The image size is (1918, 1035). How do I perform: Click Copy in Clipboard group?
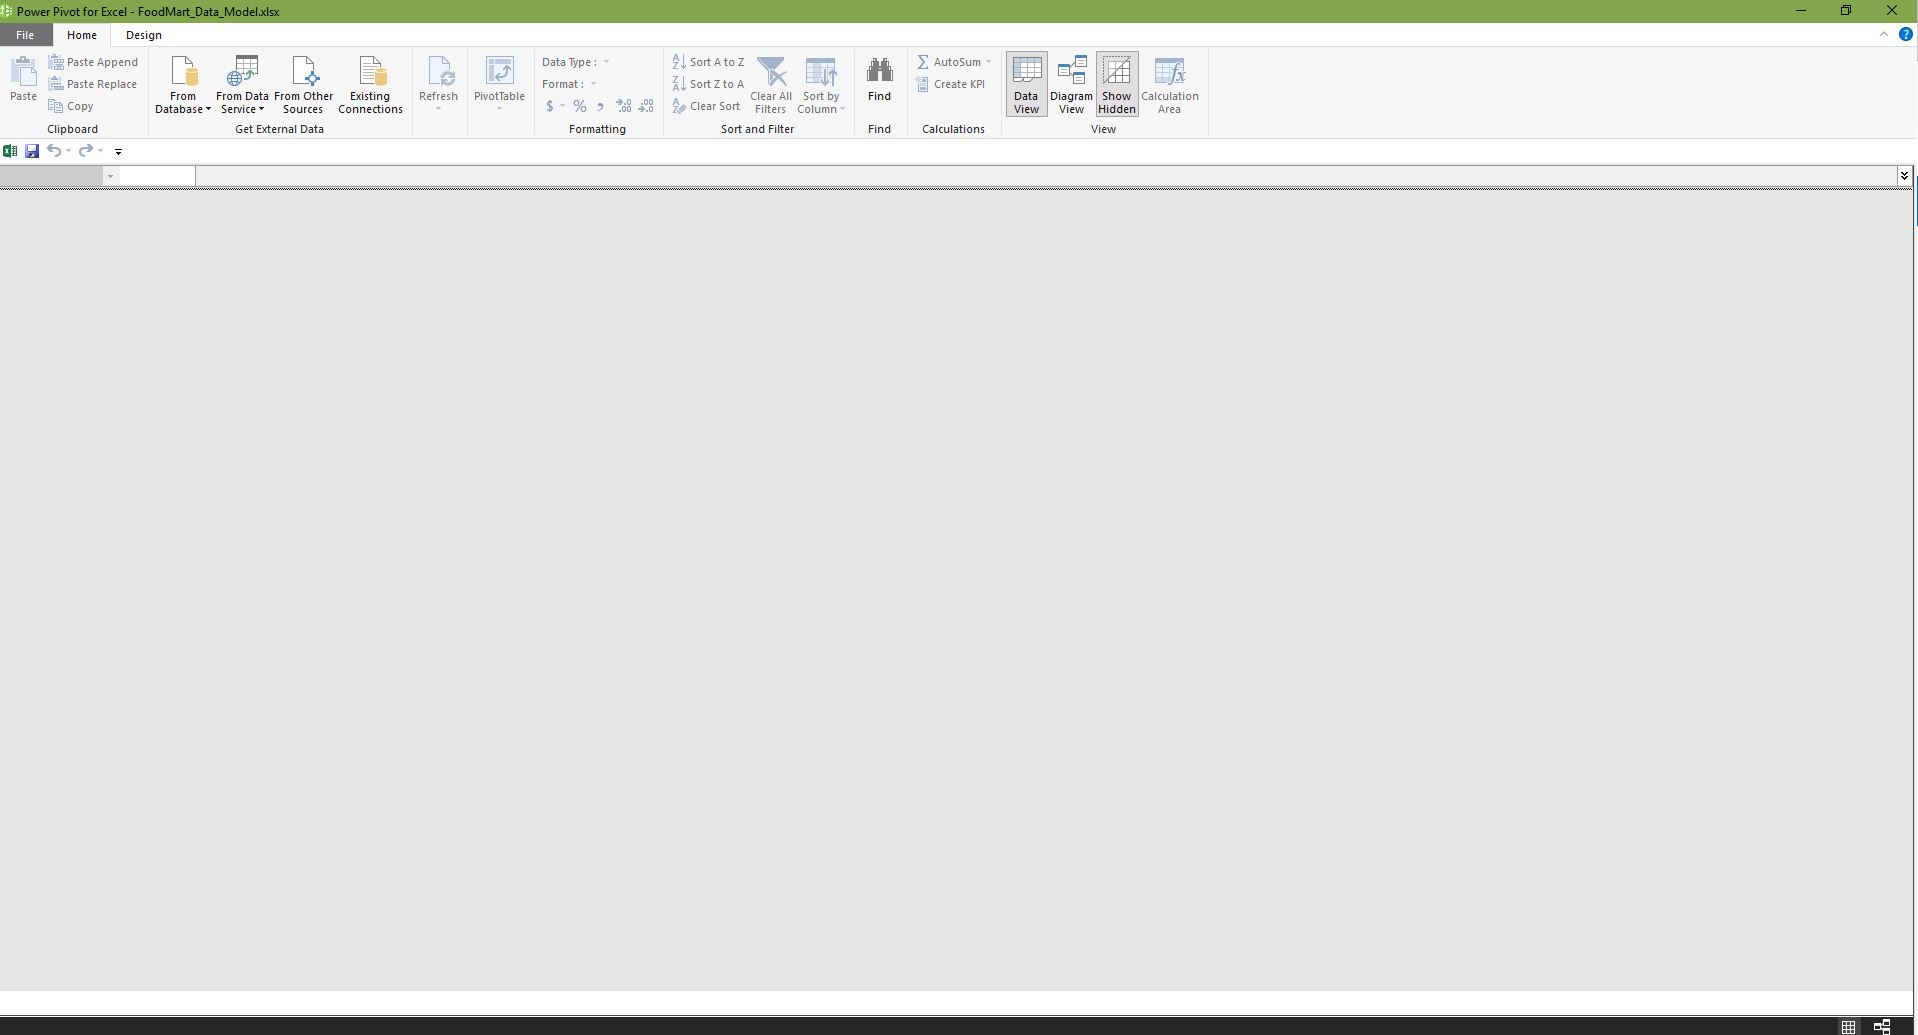(x=71, y=106)
